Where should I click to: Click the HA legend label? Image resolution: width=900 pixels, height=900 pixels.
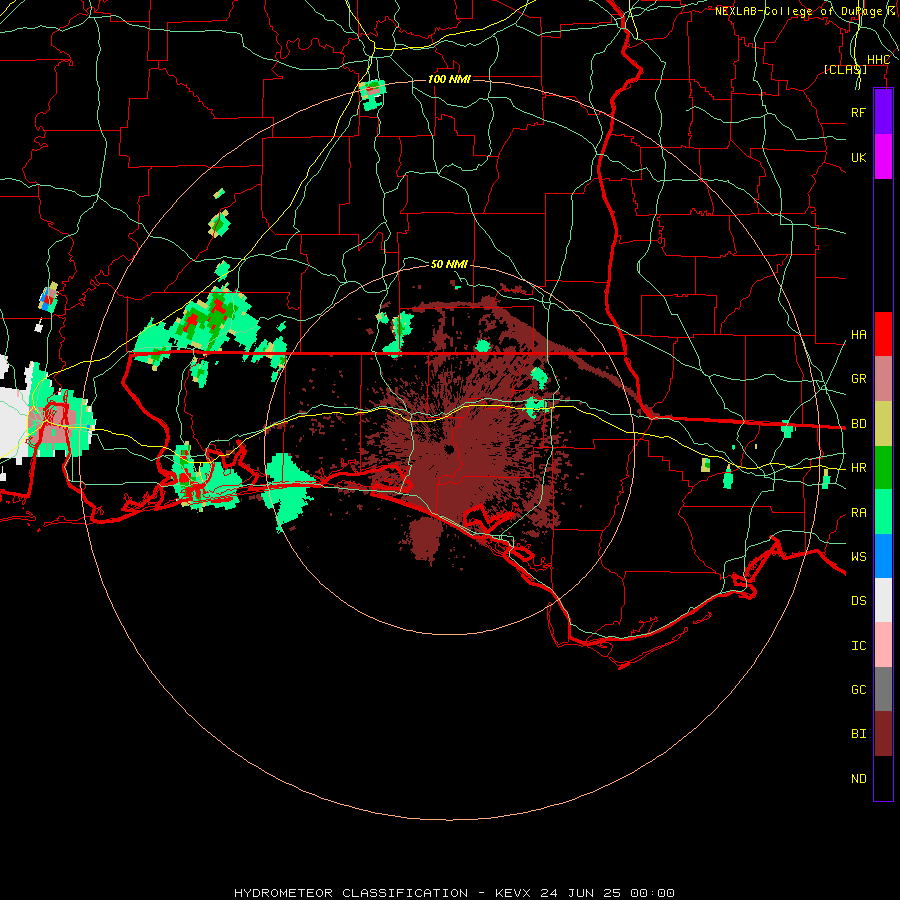coord(858,334)
